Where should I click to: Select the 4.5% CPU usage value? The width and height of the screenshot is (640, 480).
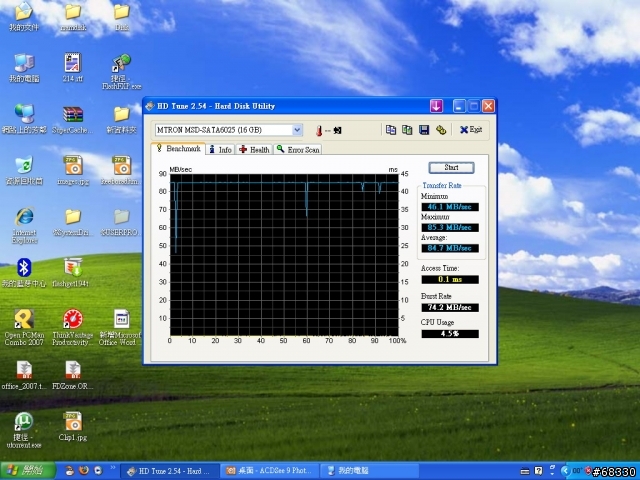coord(450,333)
